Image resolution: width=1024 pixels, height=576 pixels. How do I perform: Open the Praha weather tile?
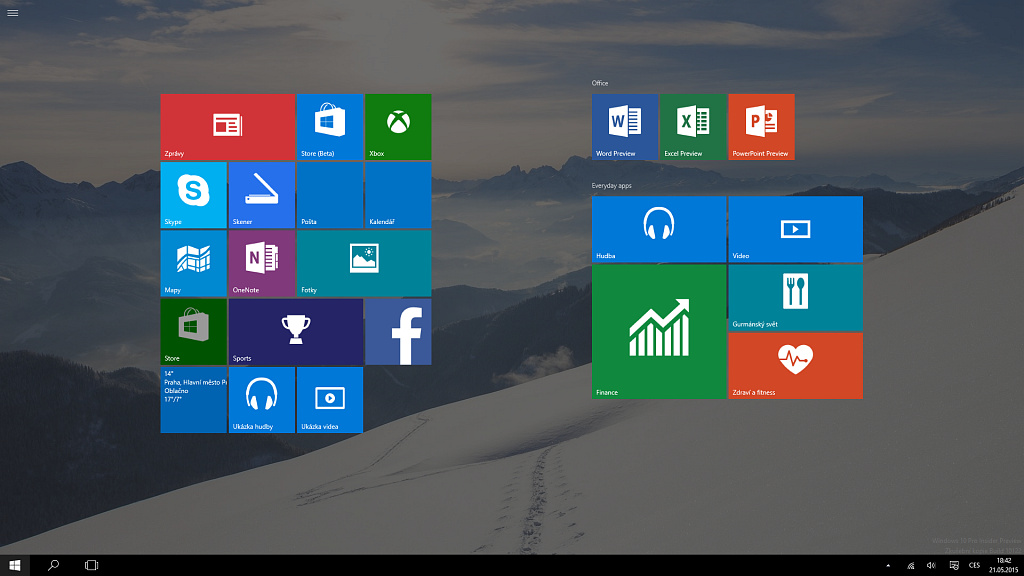click(x=193, y=400)
